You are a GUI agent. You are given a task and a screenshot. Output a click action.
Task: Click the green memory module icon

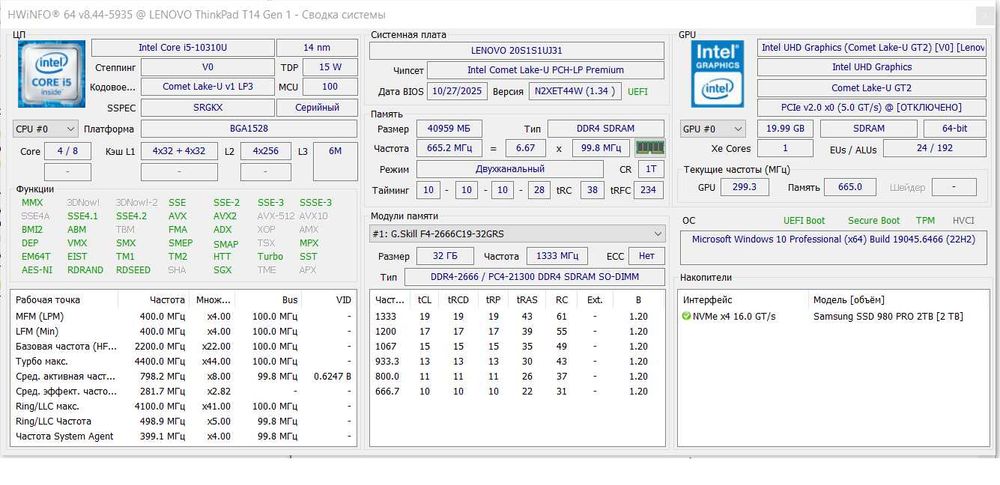tap(650, 148)
